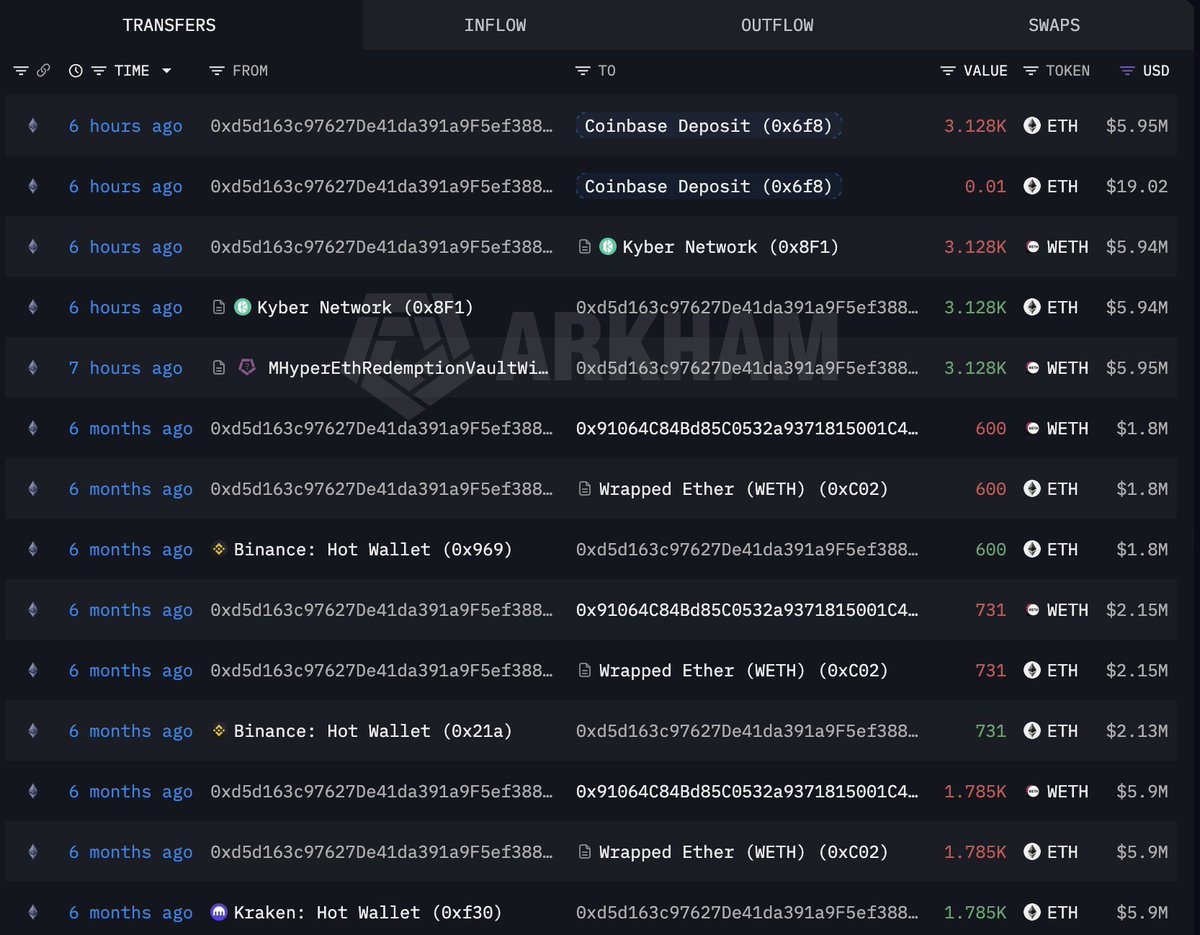Image resolution: width=1200 pixels, height=935 pixels.
Task: Open the VALUE column filter
Action: [948, 71]
